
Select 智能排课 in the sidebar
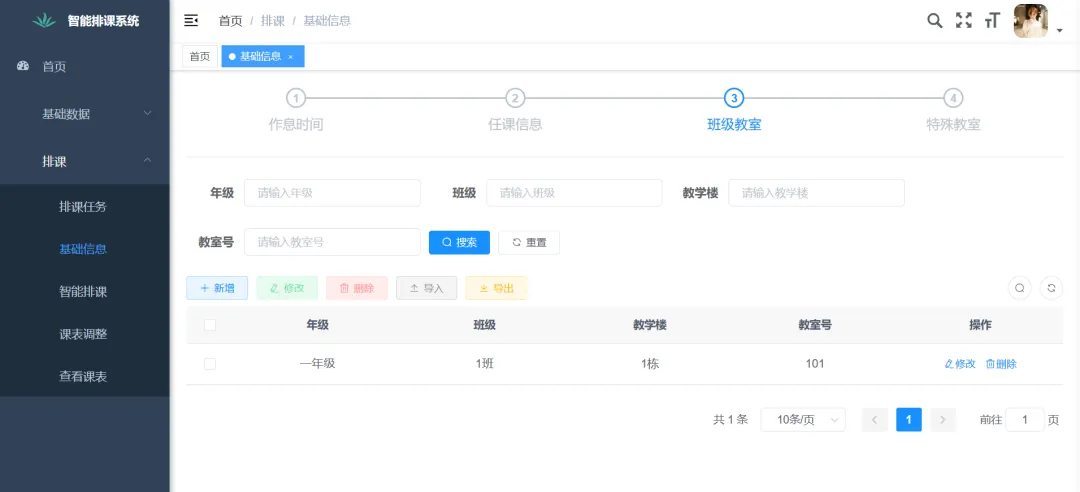click(83, 292)
